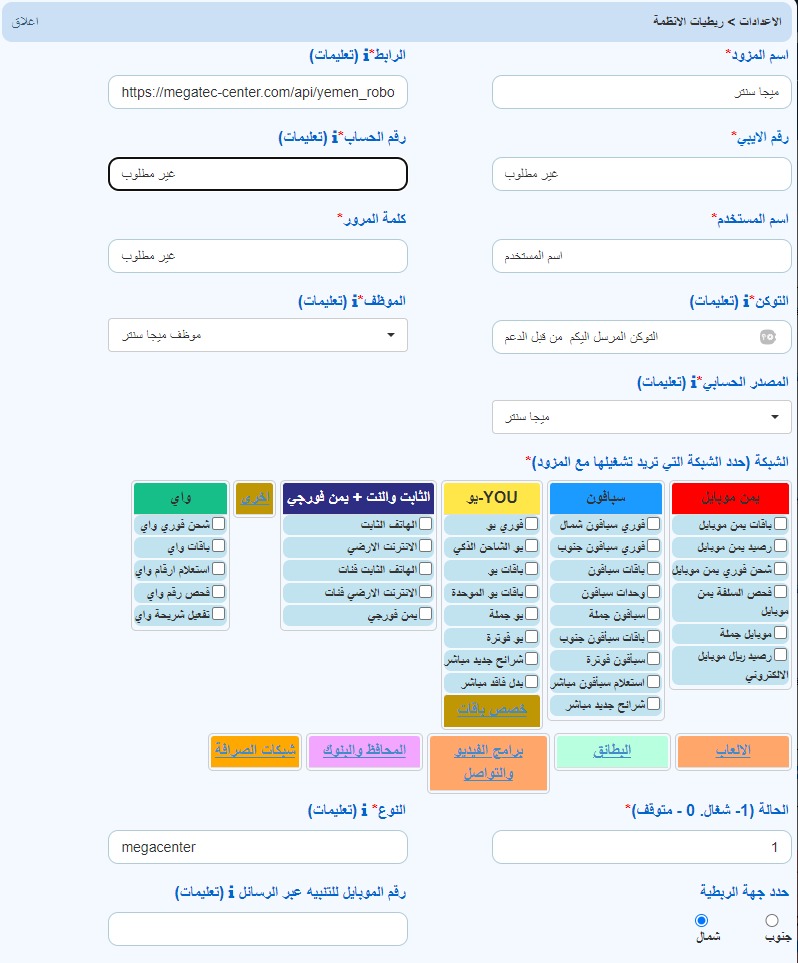Click the تعليمات link next to رقم الحساب
798x963 pixels.
coord(304,137)
